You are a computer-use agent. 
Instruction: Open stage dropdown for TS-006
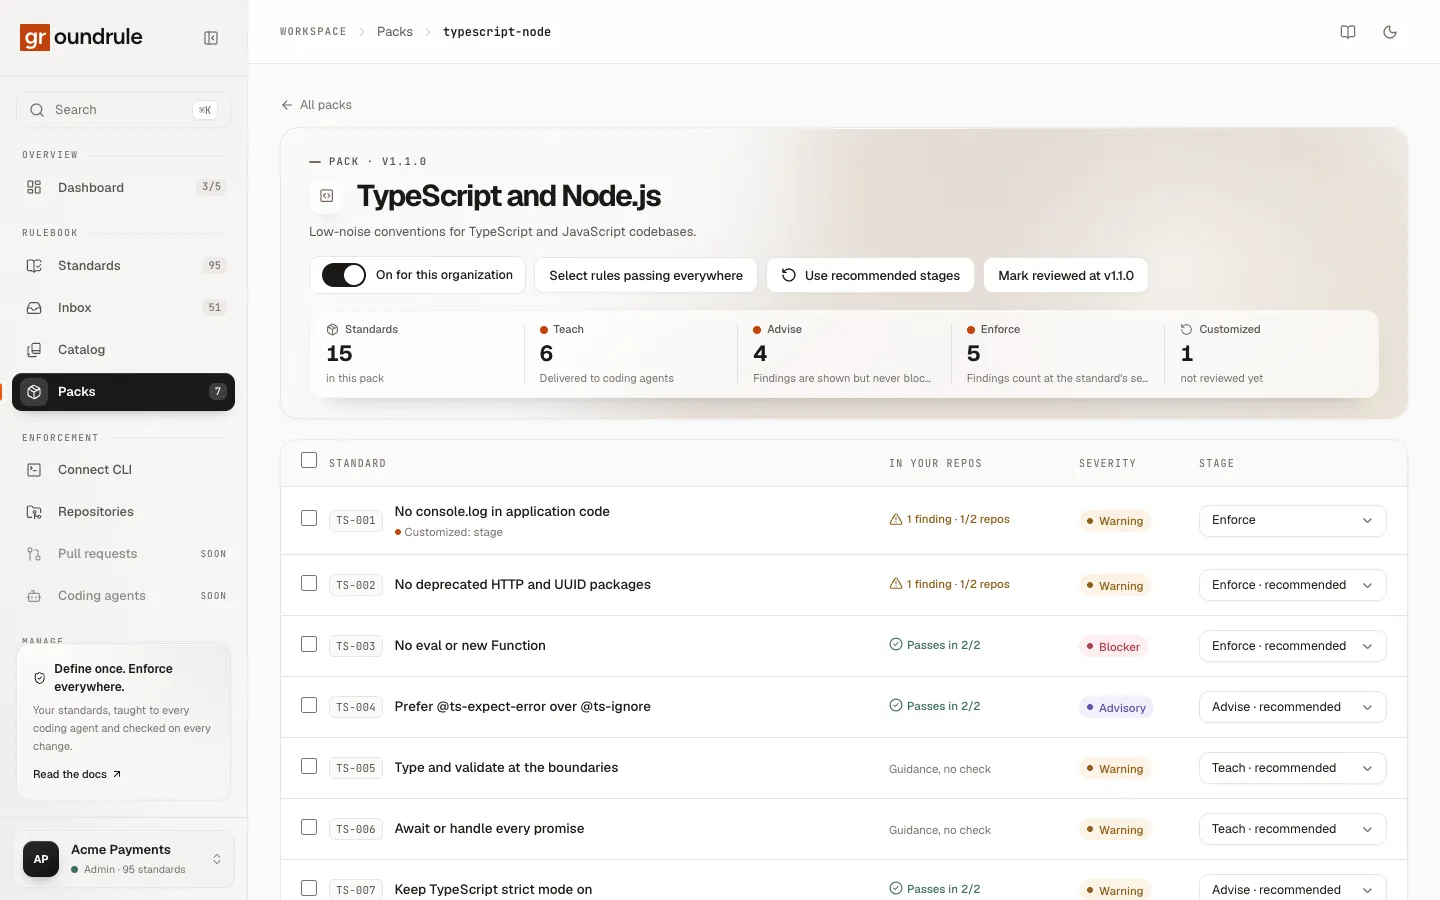[x=1292, y=829]
